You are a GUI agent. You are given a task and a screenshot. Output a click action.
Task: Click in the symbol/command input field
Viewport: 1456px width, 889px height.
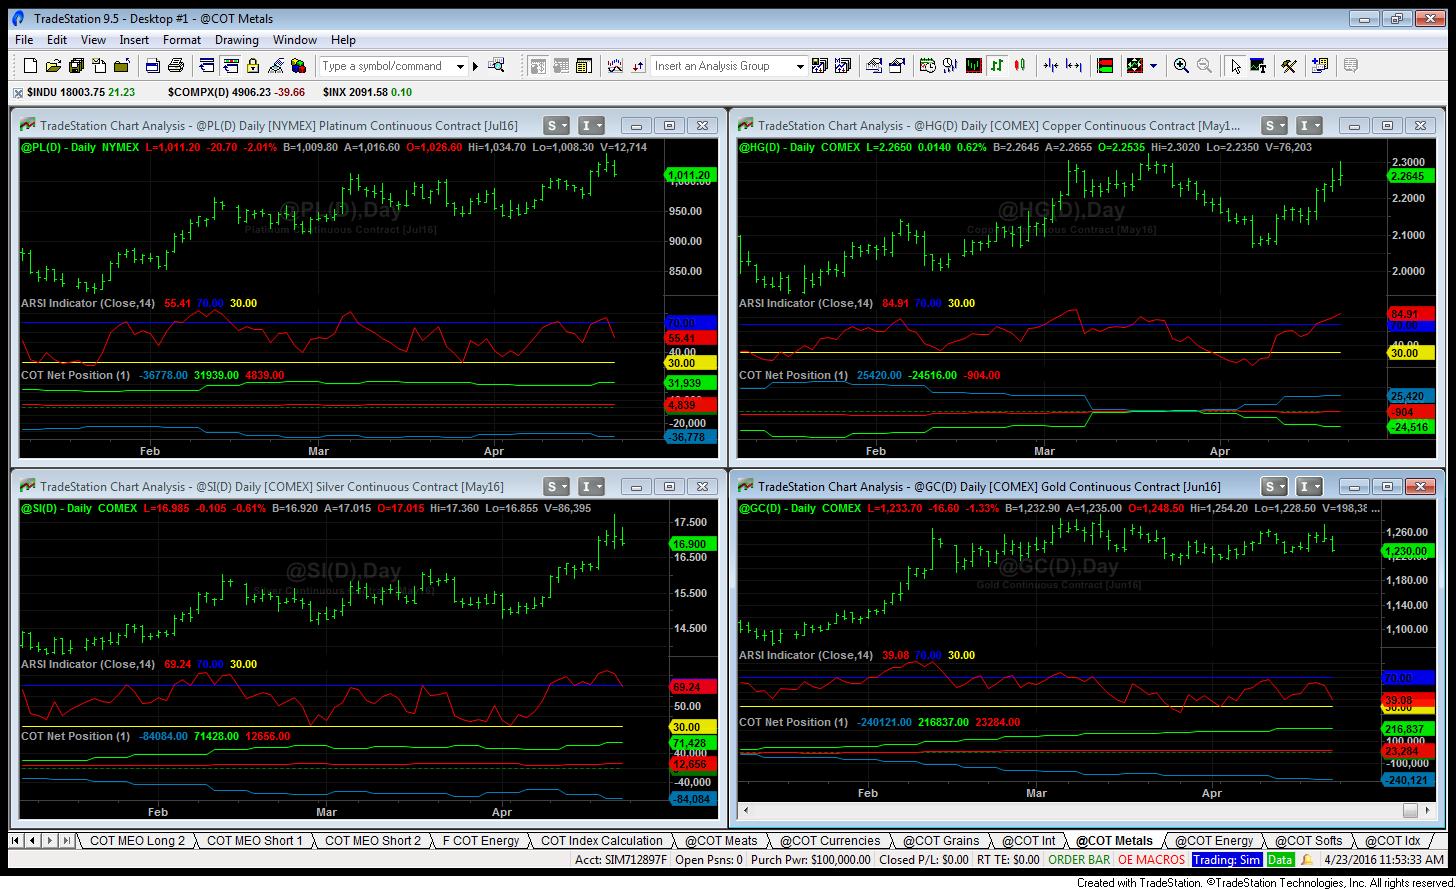pos(386,66)
